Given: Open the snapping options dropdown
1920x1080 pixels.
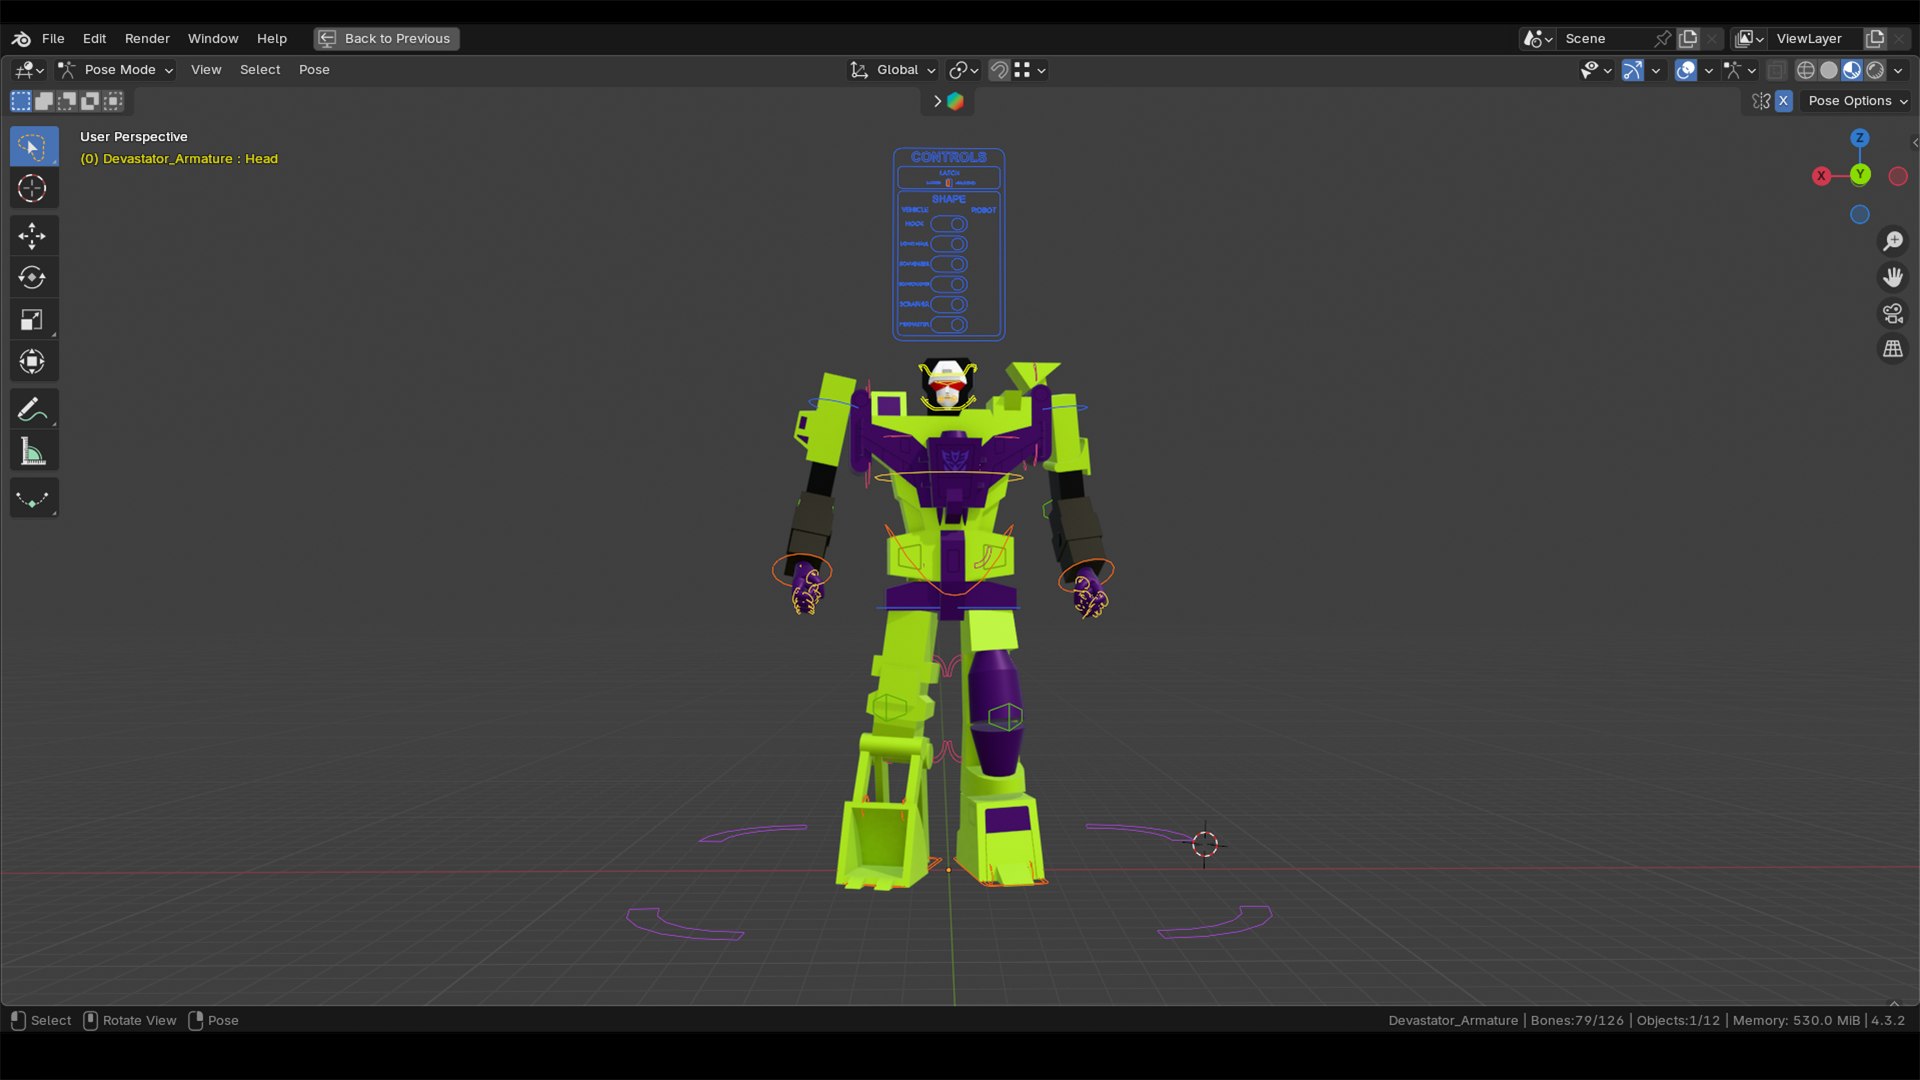Looking at the screenshot, I should click(x=1030, y=70).
